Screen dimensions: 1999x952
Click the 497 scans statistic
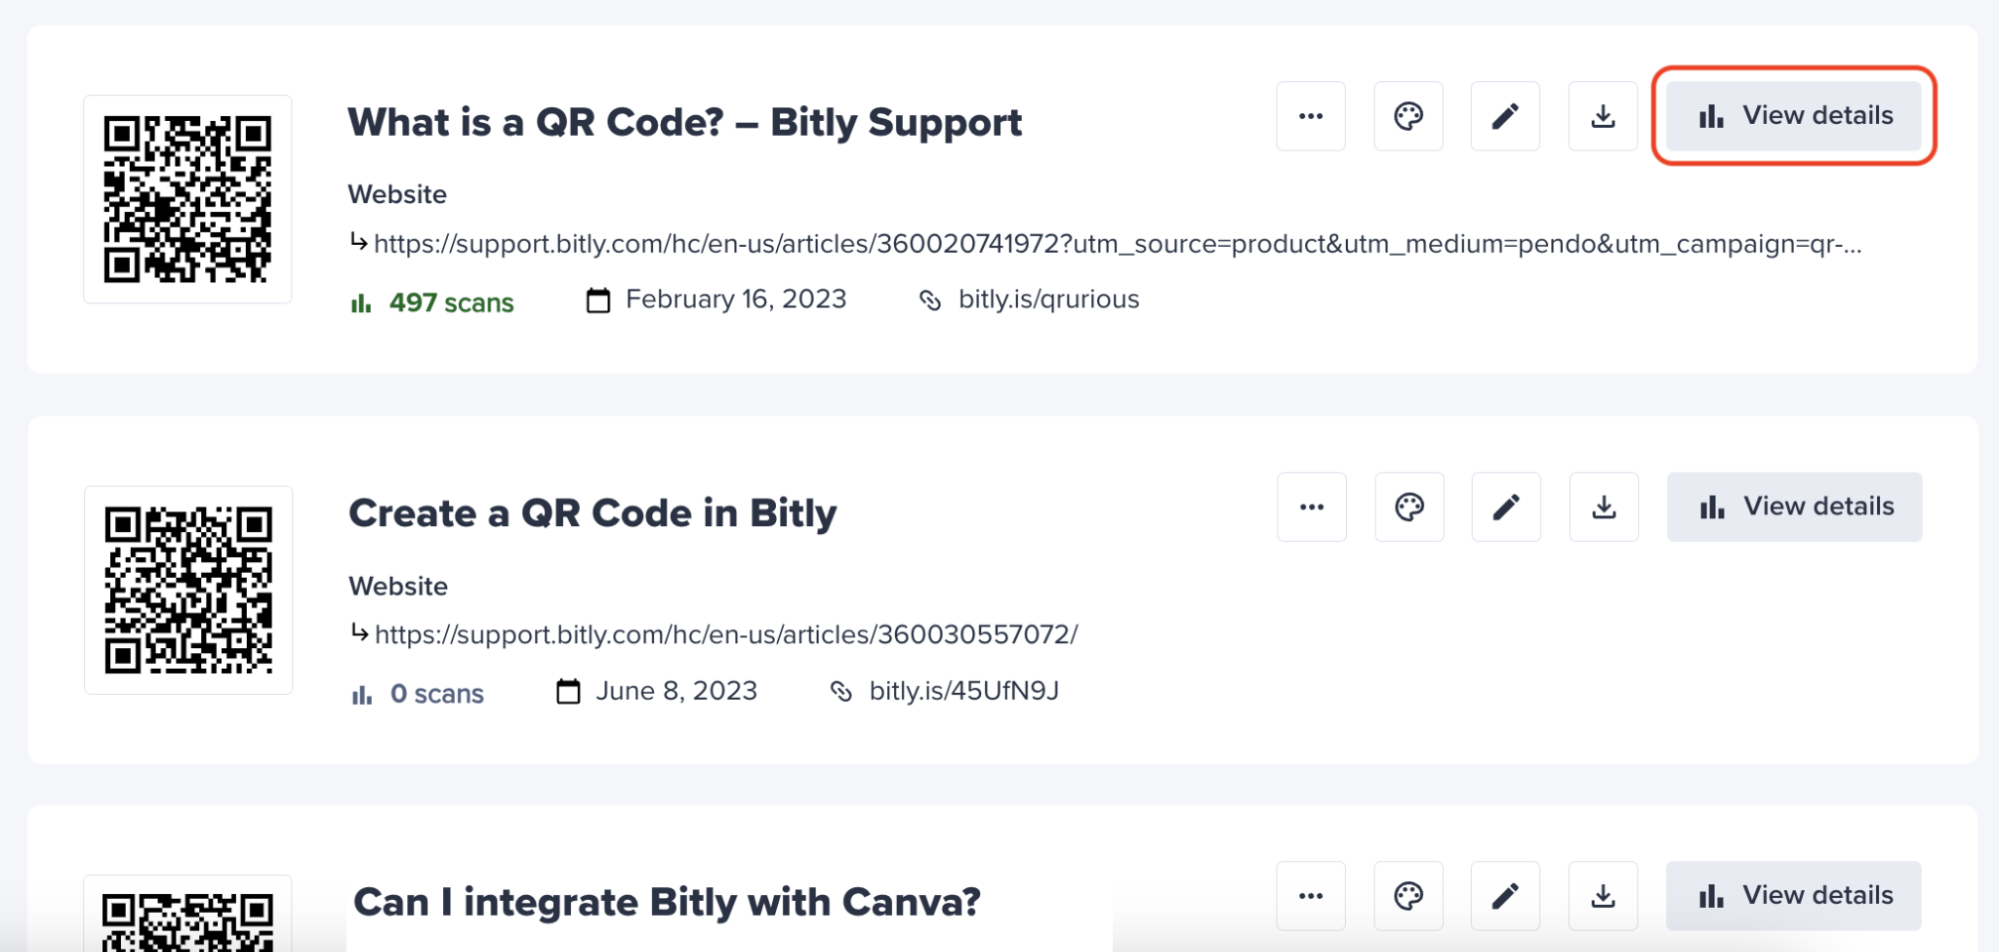450,302
